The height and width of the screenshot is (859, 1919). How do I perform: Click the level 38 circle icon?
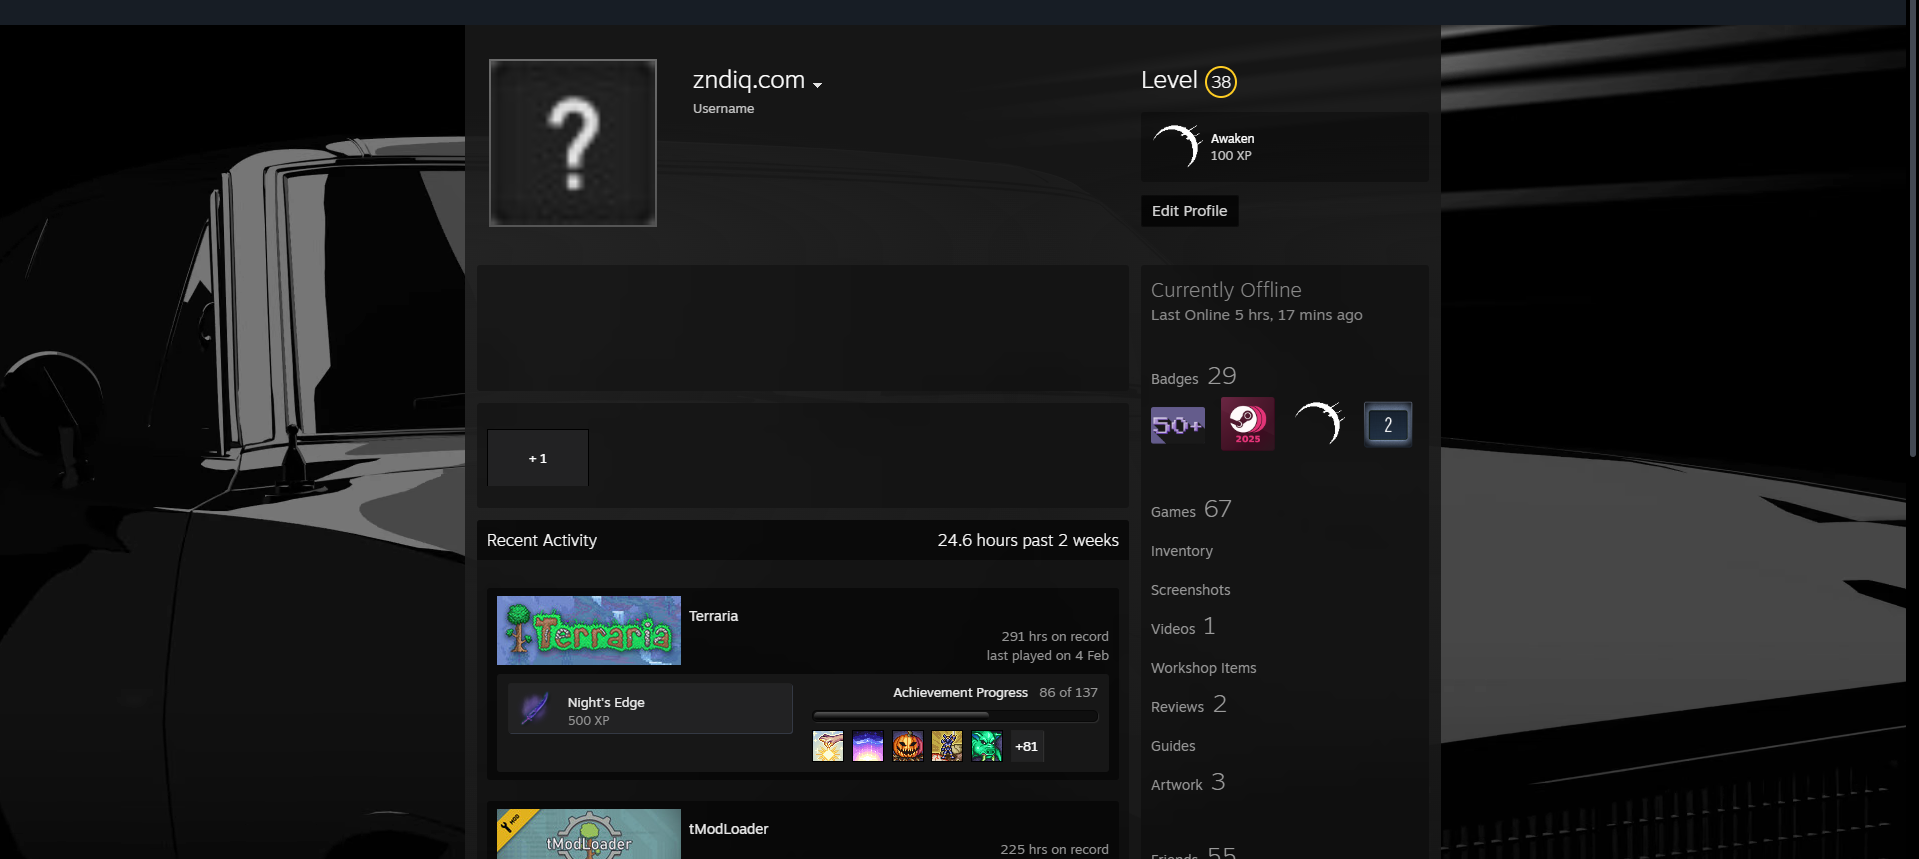(1220, 82)
